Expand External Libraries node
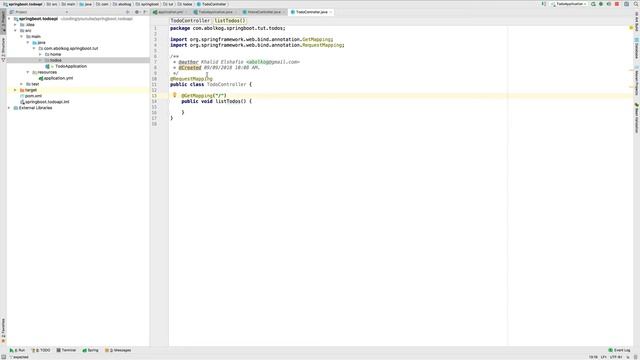 [9, 108]
